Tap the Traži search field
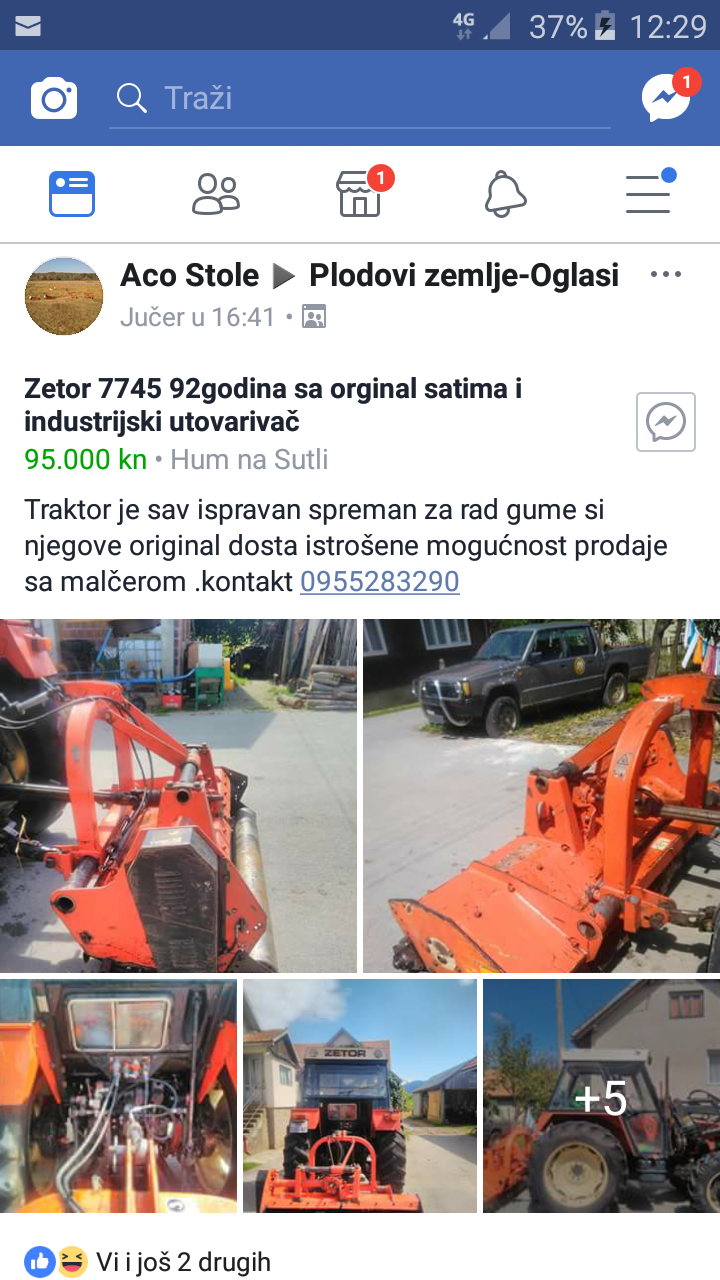720x1280 pixels. pyautogui.click(x=360, y=98)
